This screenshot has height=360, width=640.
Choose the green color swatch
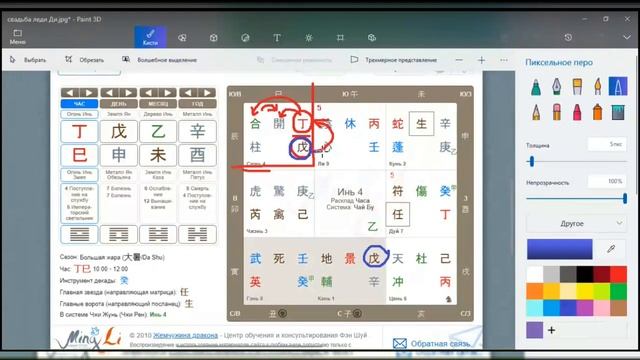619,291
